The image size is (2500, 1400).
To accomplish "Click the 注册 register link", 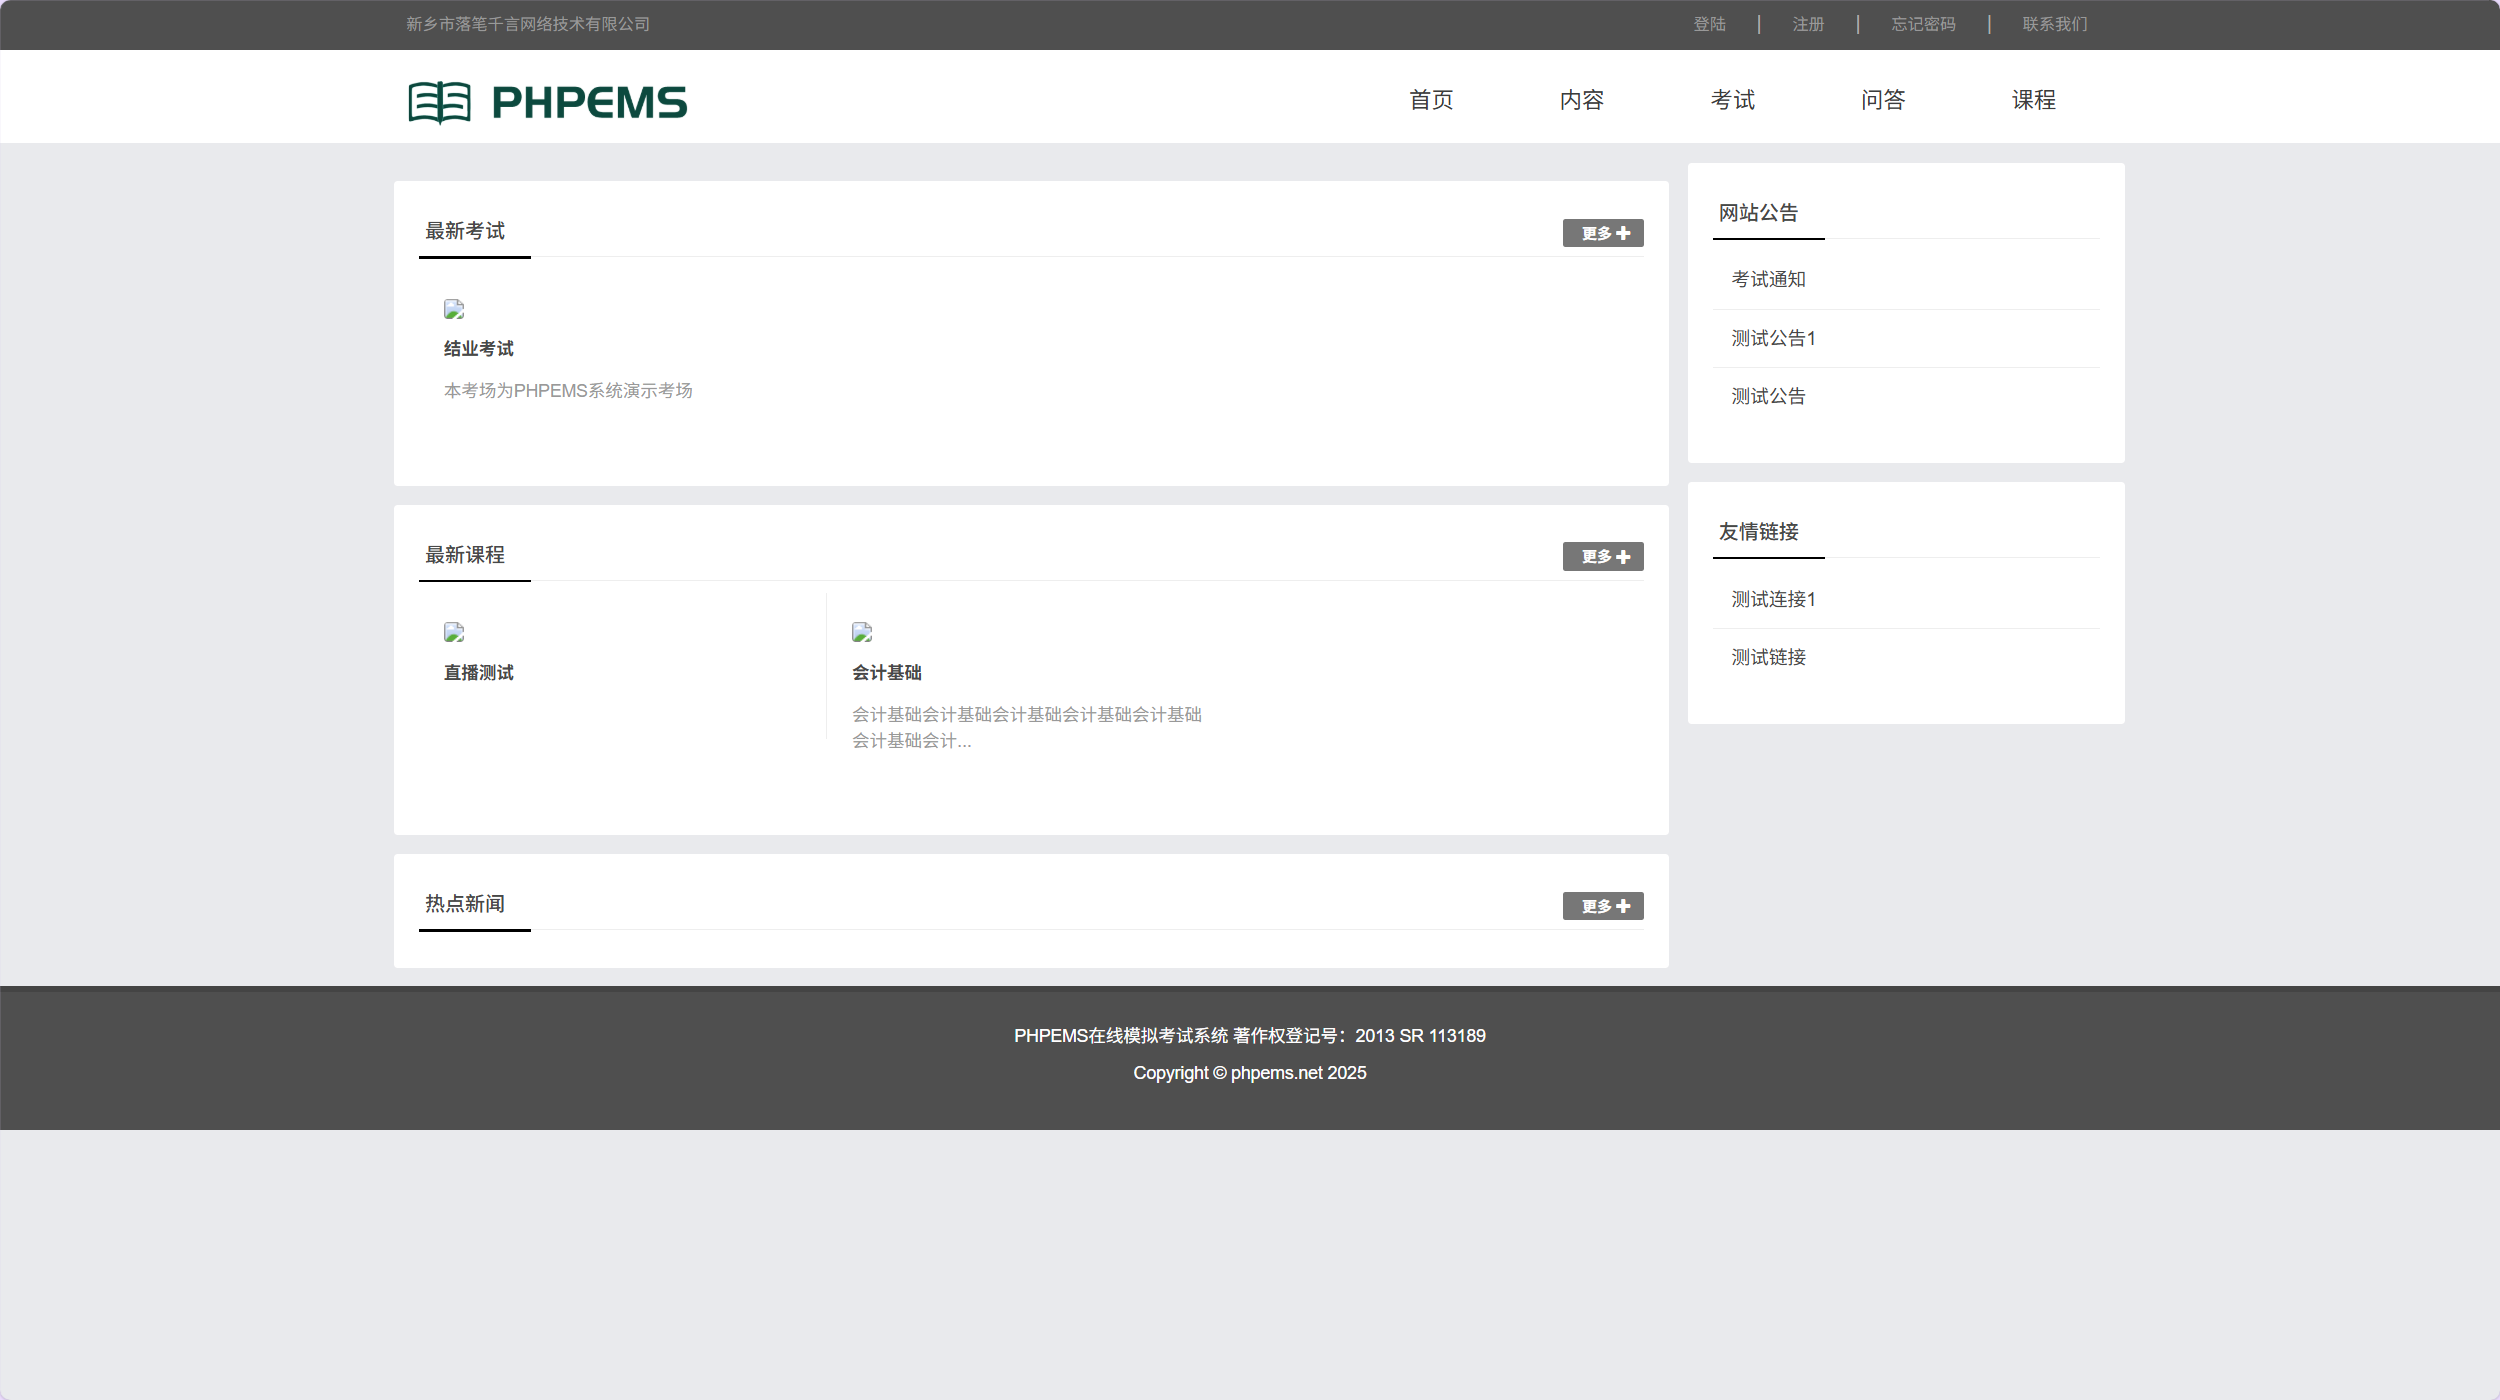I will coord(1808,24).
